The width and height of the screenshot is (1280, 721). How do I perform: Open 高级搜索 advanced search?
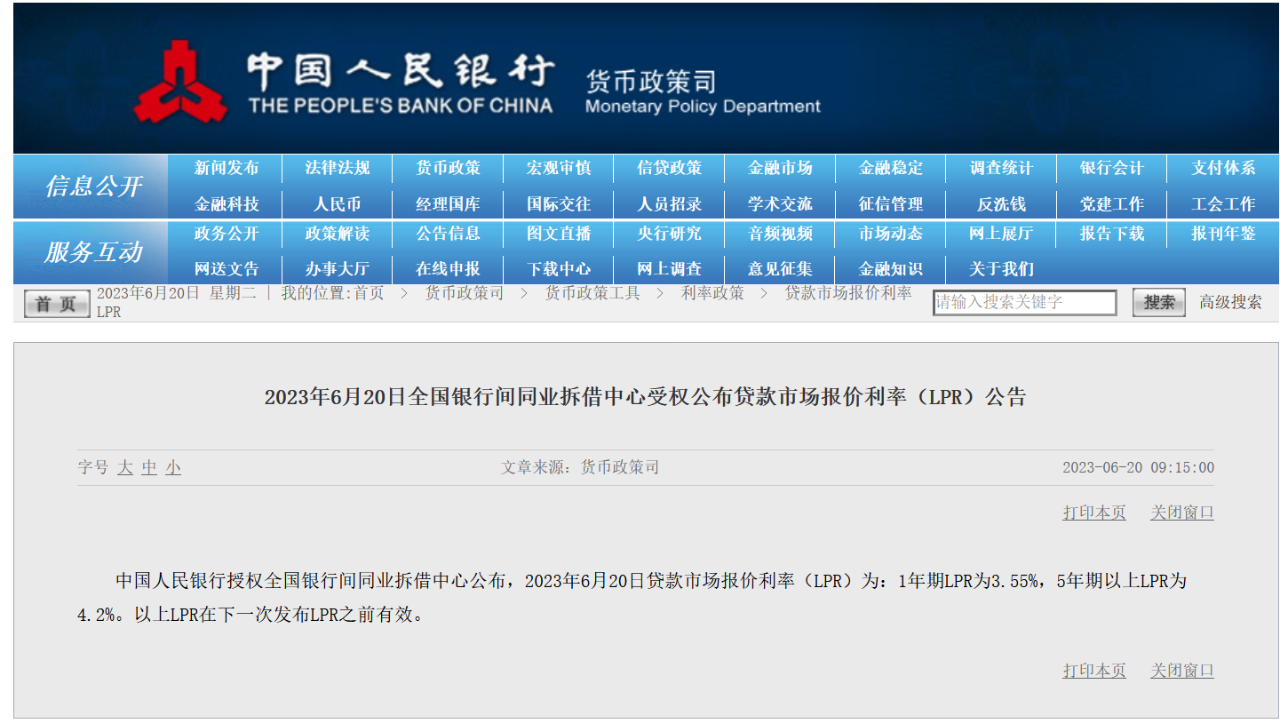point(1231,302)
